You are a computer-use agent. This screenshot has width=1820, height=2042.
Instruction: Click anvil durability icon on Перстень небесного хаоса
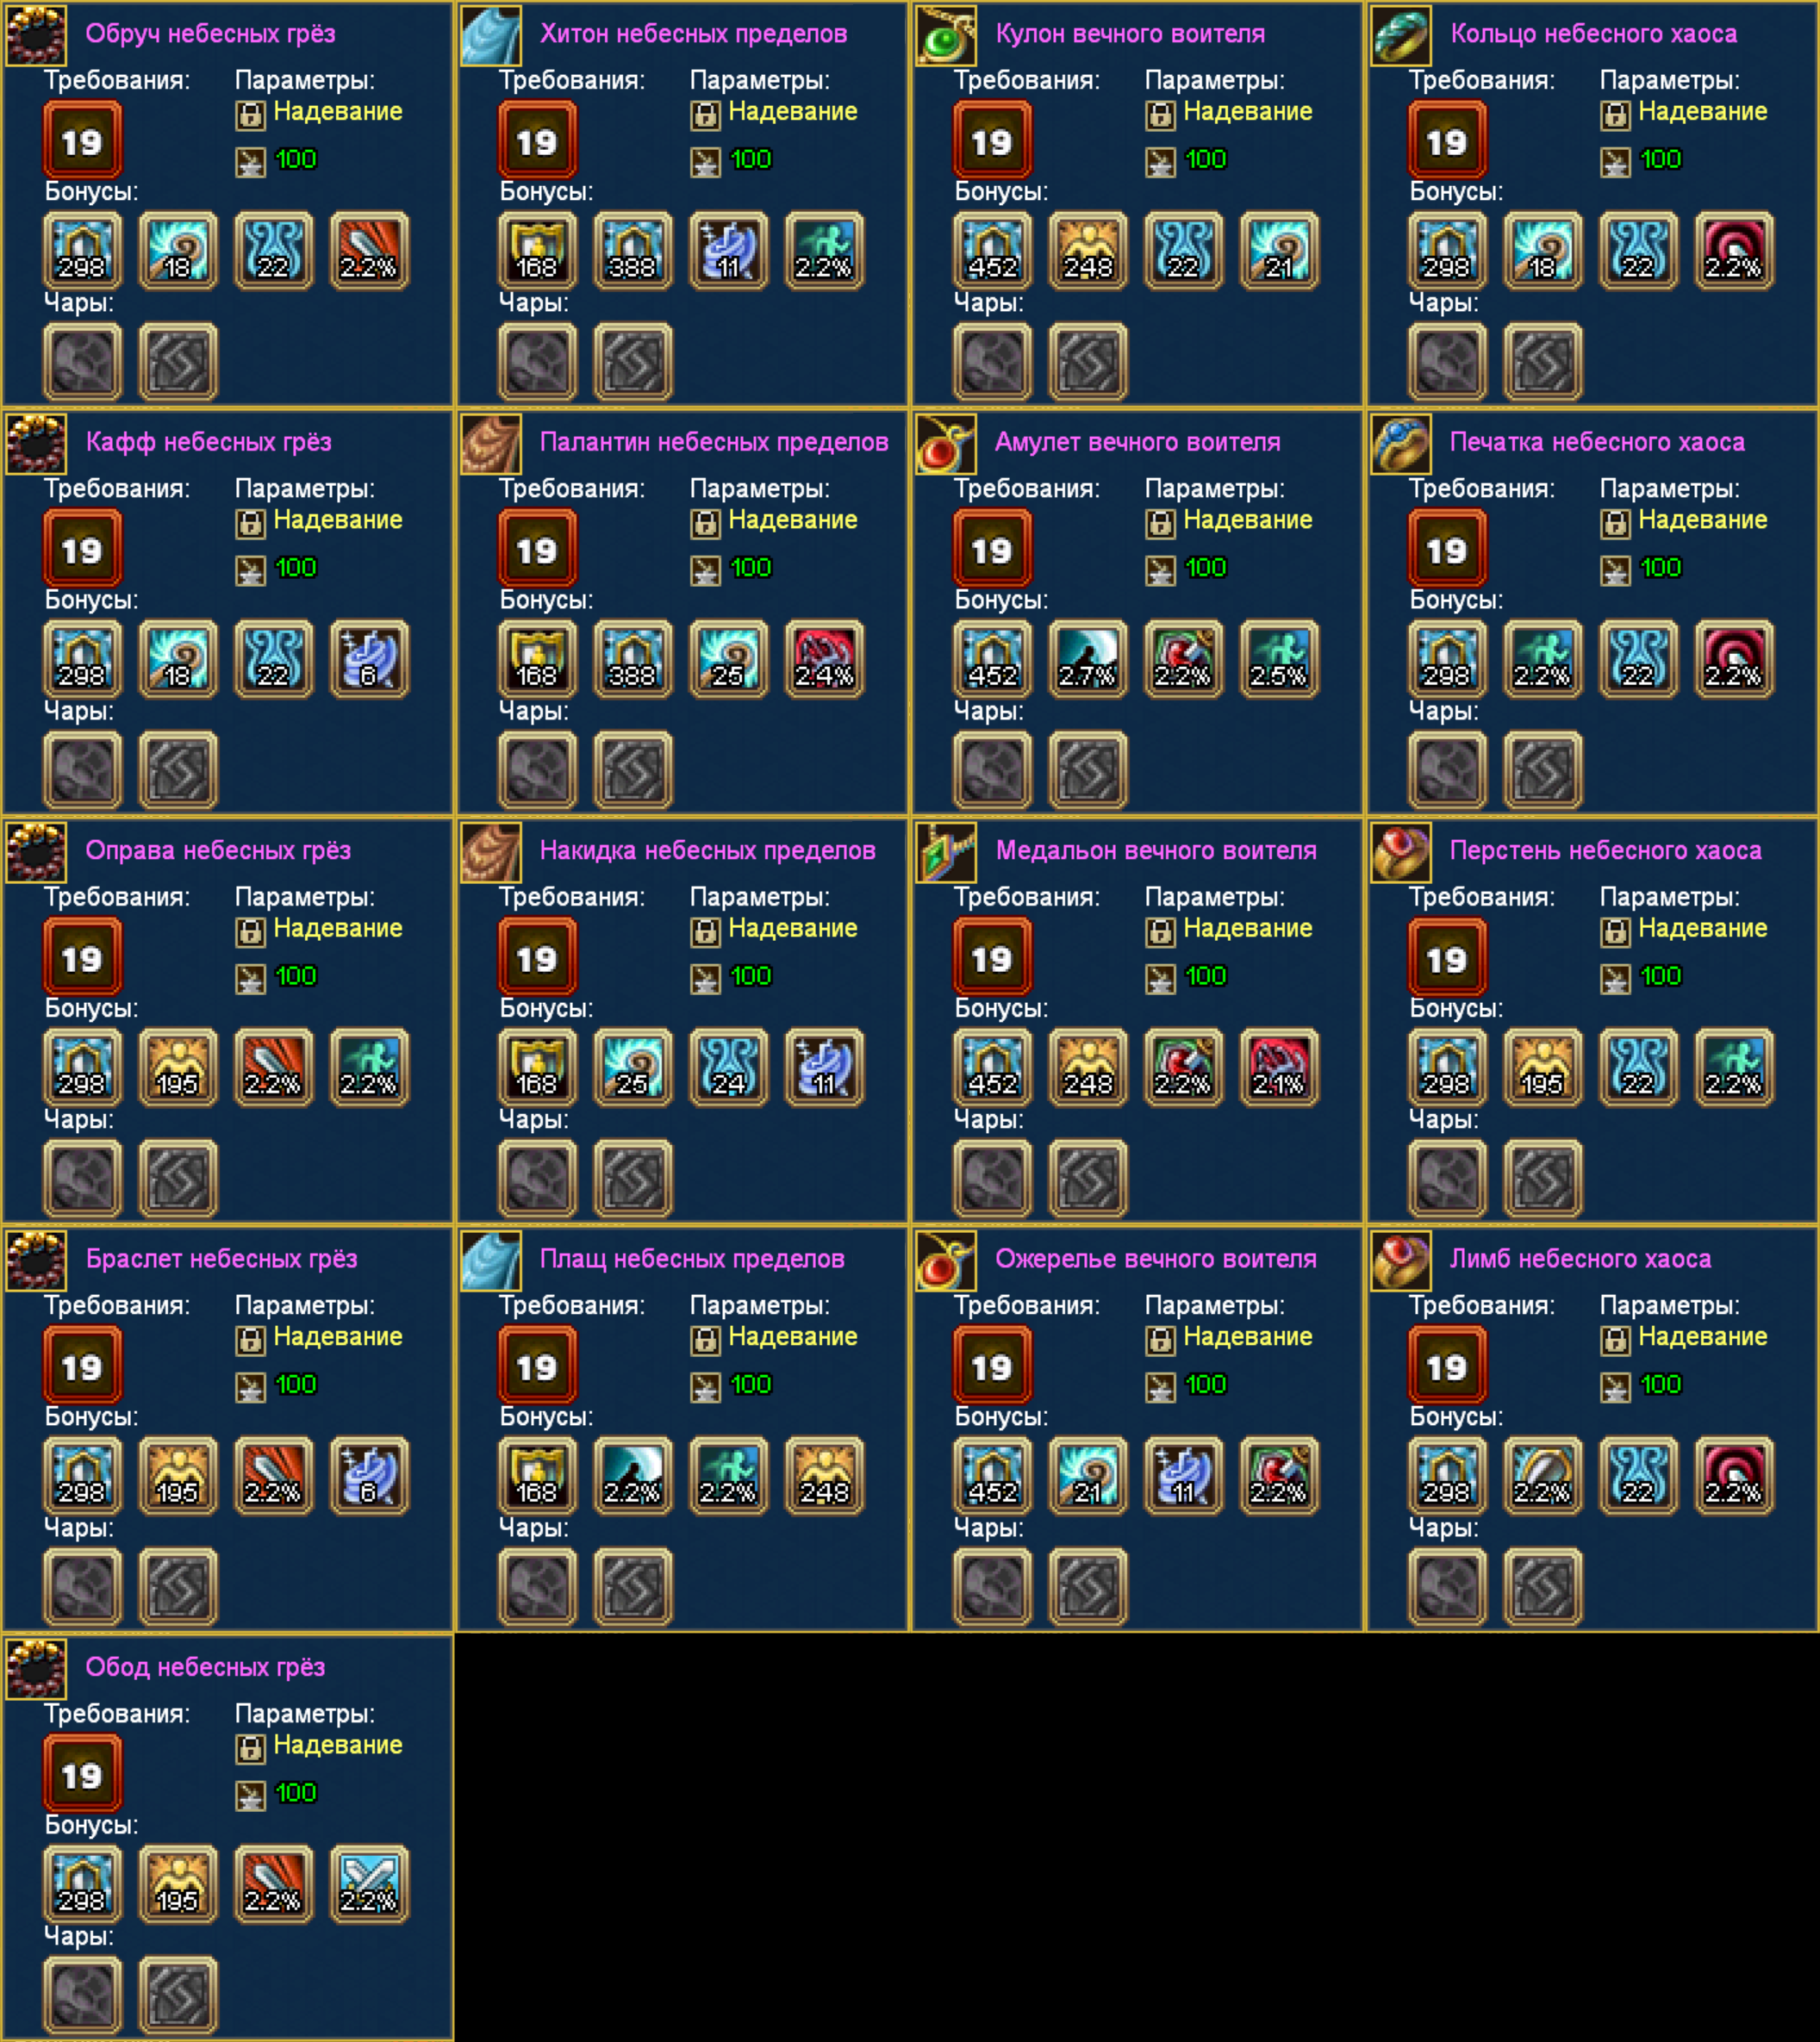click(1615, 978)
